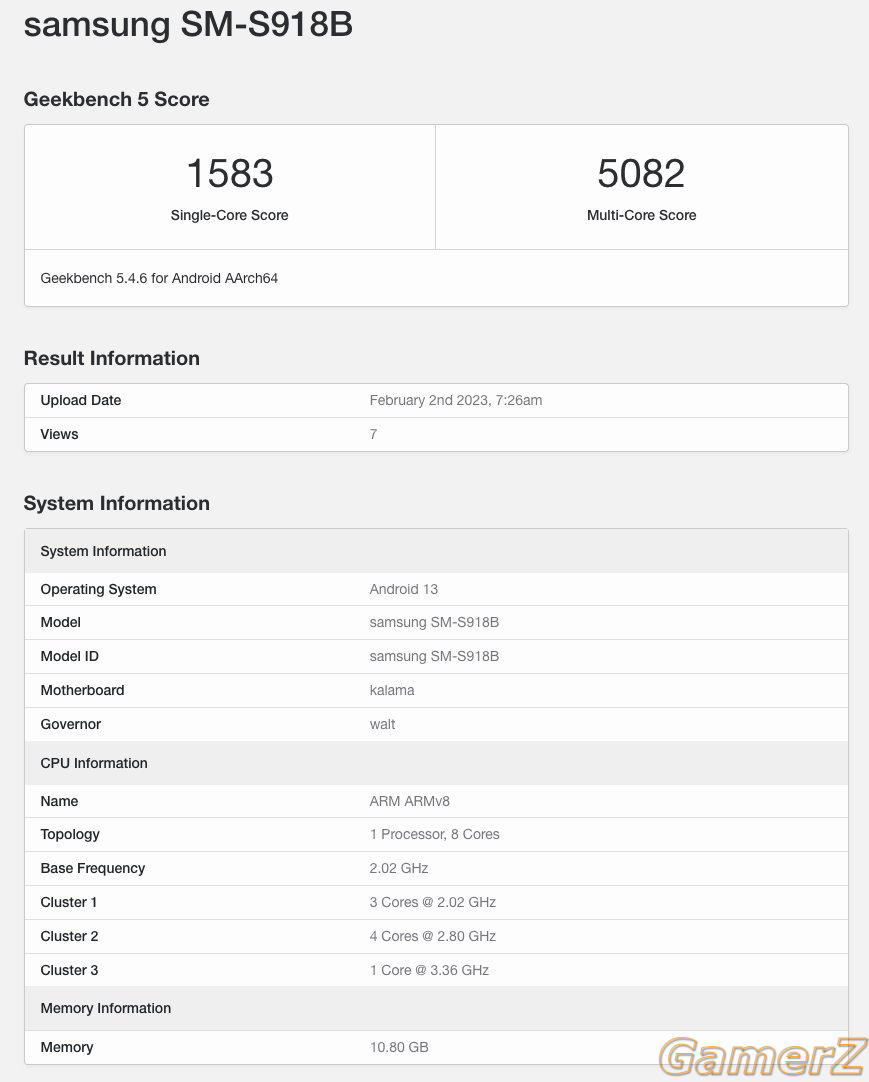869x1082 pixels.
Task: Click the "Governor" label
Action: click(70, 724)
